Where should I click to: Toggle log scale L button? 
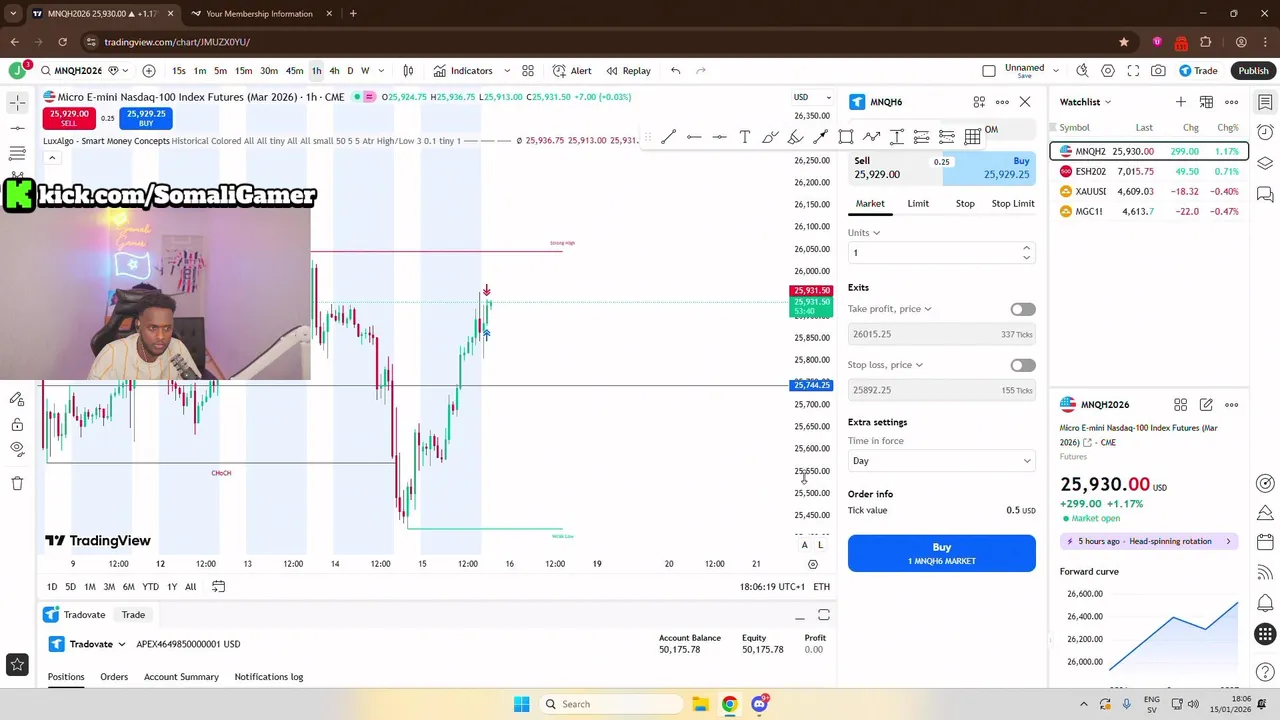[820, 544]
